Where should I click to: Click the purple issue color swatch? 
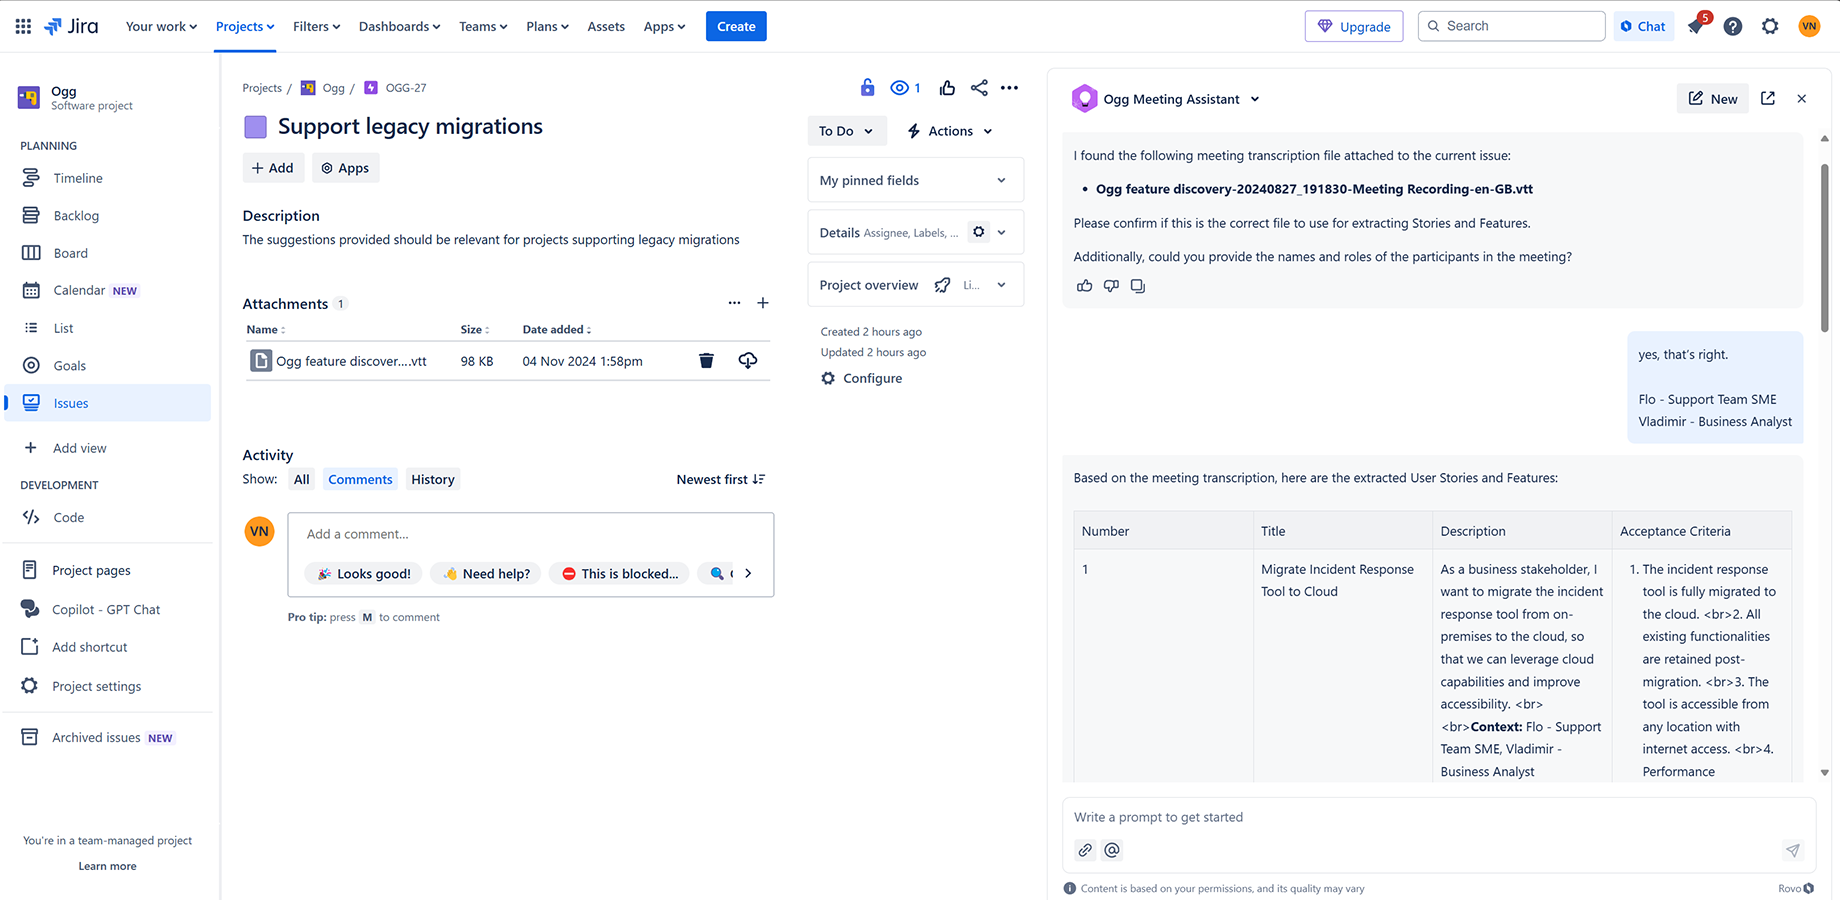pos(256,127)
